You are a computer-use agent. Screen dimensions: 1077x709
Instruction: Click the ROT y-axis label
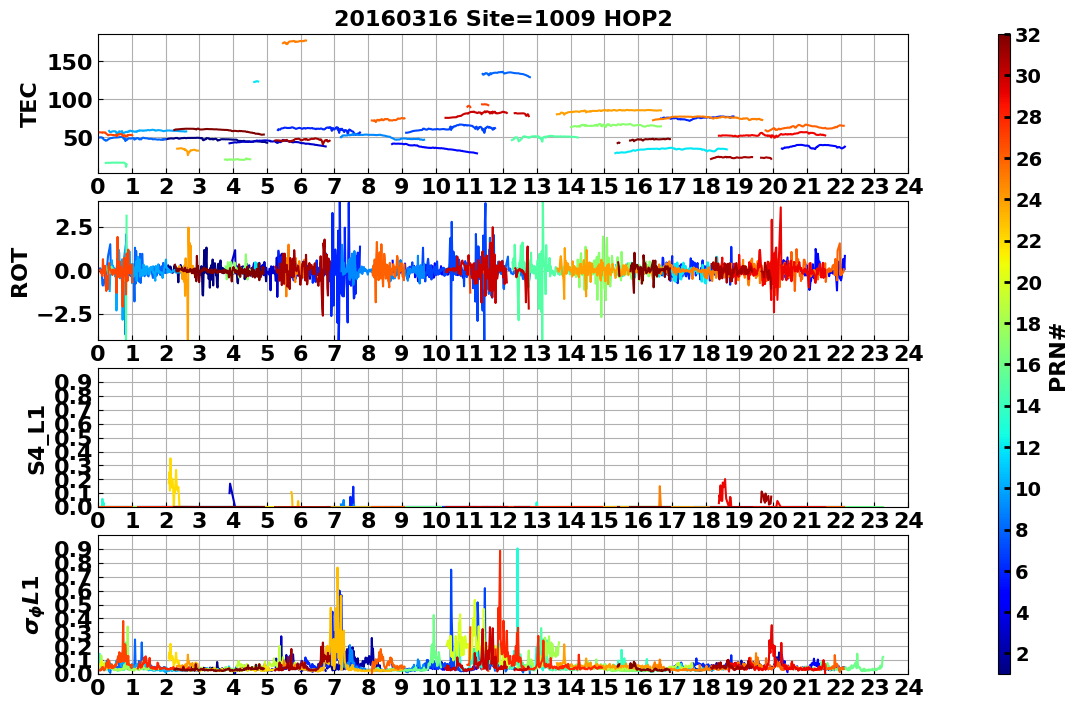[x=20, y=273]
